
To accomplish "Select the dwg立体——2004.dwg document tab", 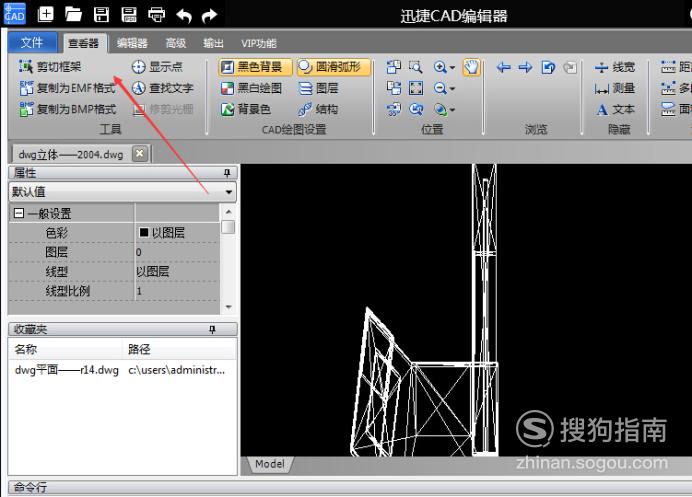I will tap(71, 154).
